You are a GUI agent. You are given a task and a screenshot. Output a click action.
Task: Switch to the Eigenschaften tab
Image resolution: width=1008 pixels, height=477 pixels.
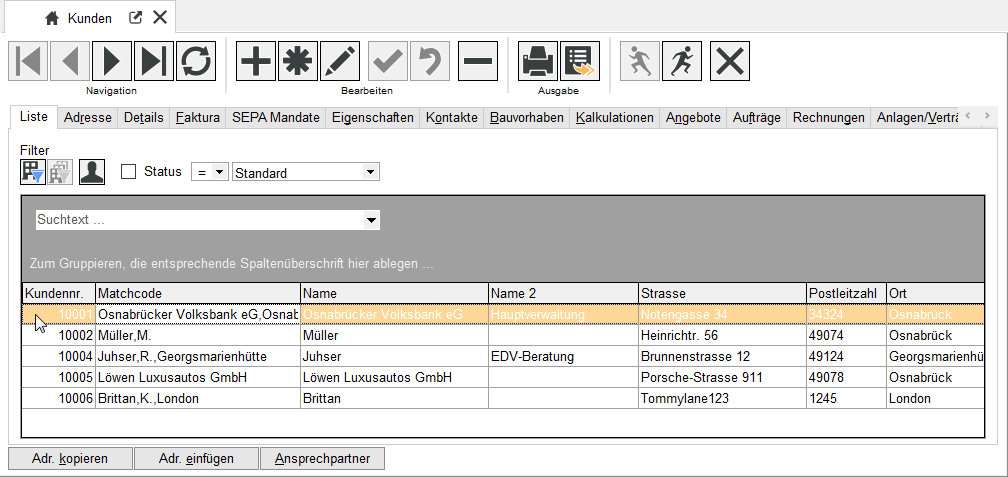[x=373, y=118]
